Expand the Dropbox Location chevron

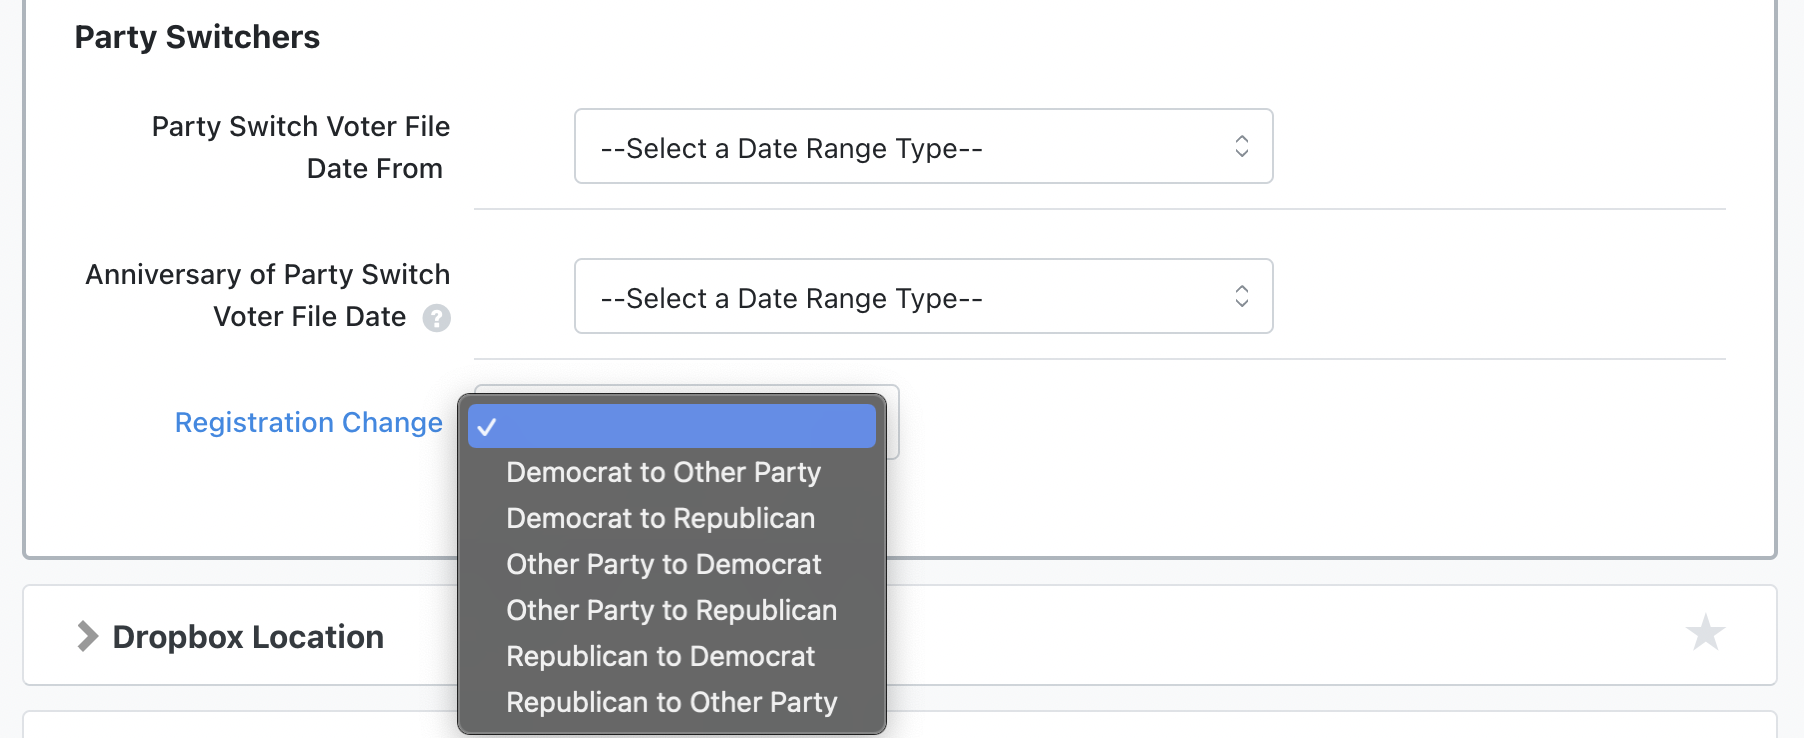[88, 636]
